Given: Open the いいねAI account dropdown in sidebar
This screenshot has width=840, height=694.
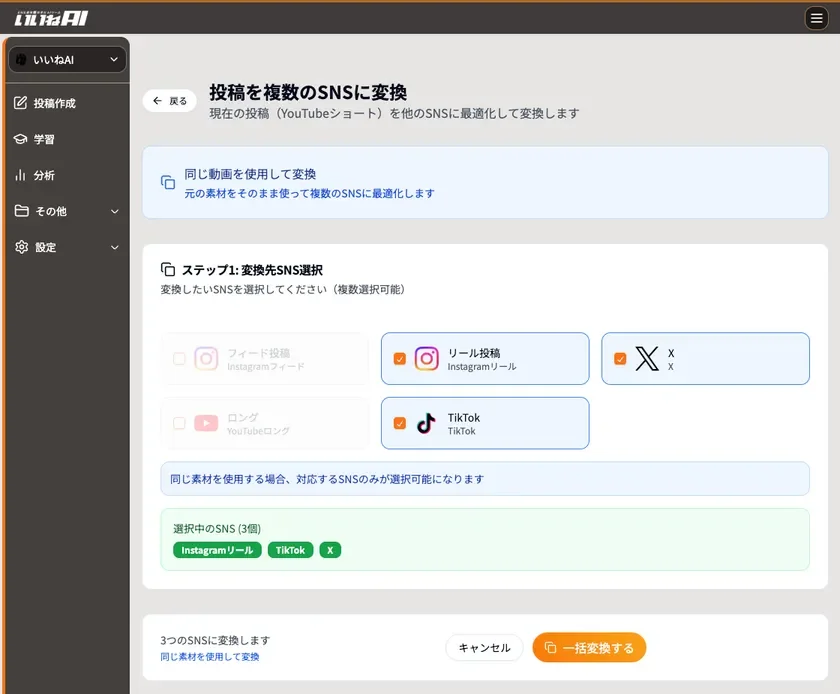Looking at the screenshot, I should click(x=66, y=59).
